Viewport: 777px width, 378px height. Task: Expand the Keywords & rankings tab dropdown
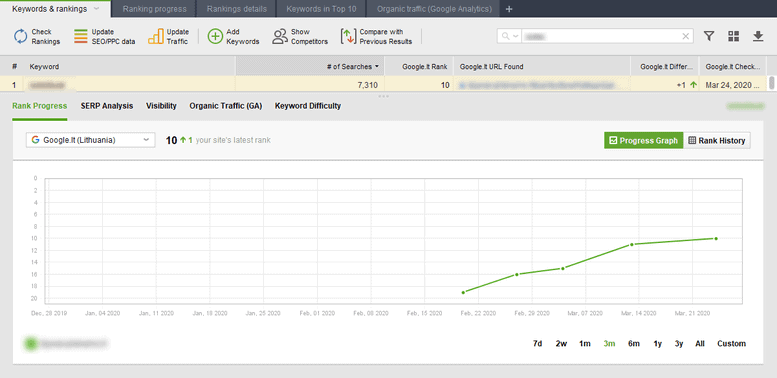pos(96,9)
